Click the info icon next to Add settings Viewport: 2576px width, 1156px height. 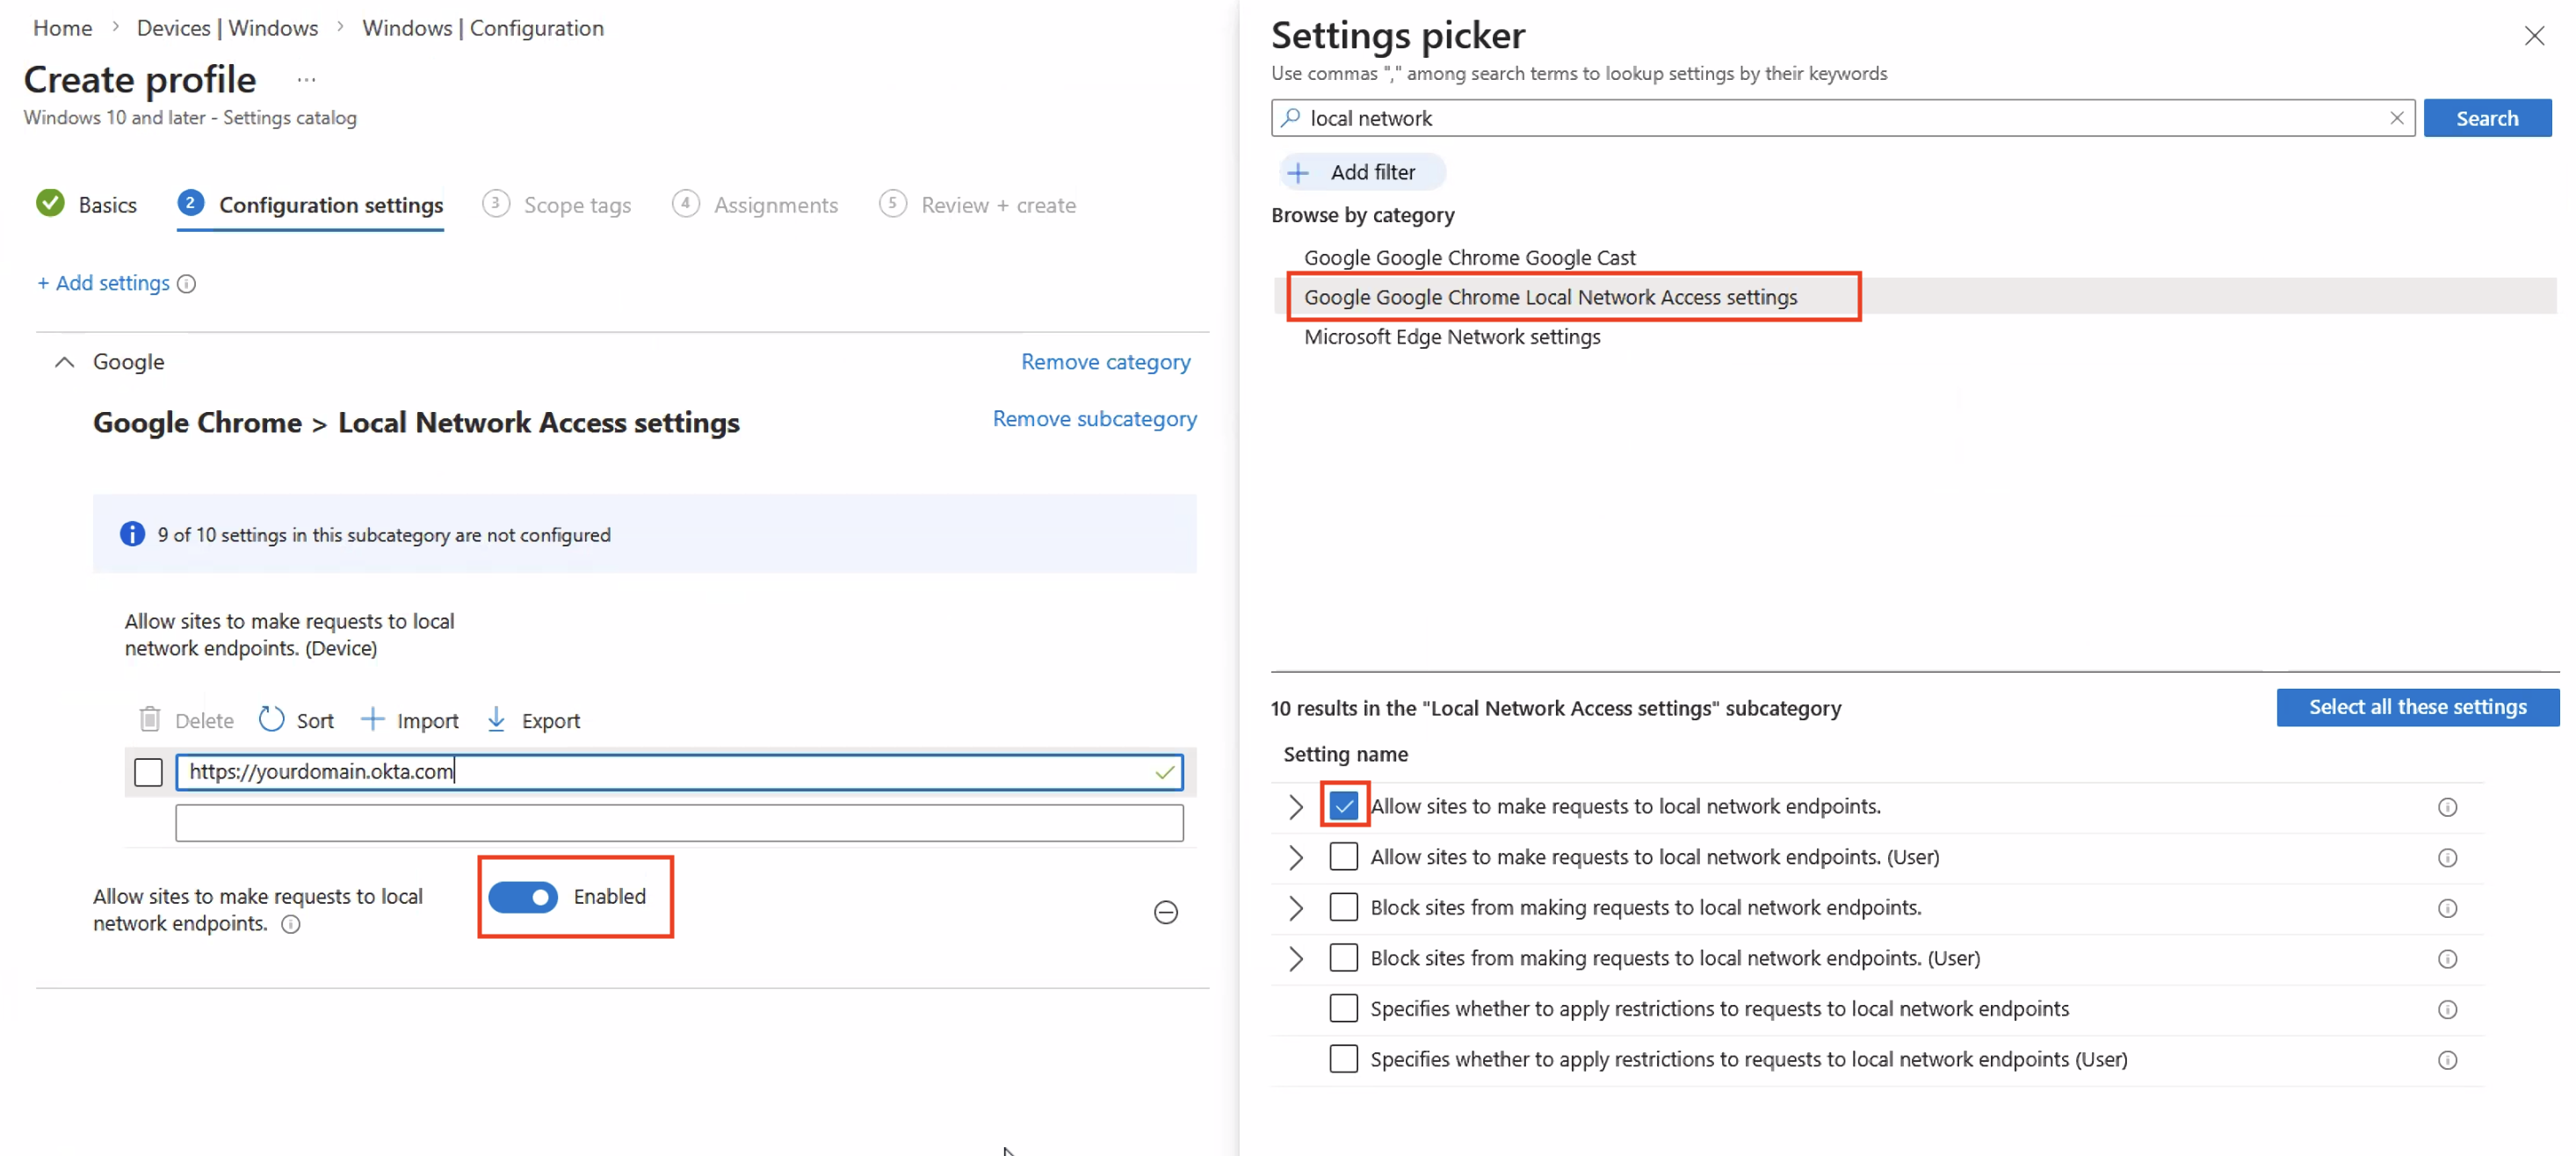click(187, 284)
